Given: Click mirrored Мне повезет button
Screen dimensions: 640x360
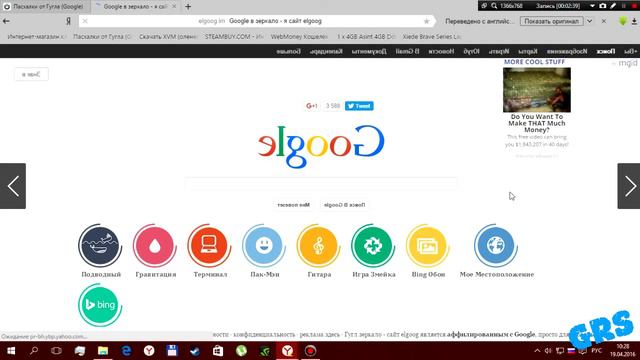Looking at the screenshot, I should tap(293, 205).
